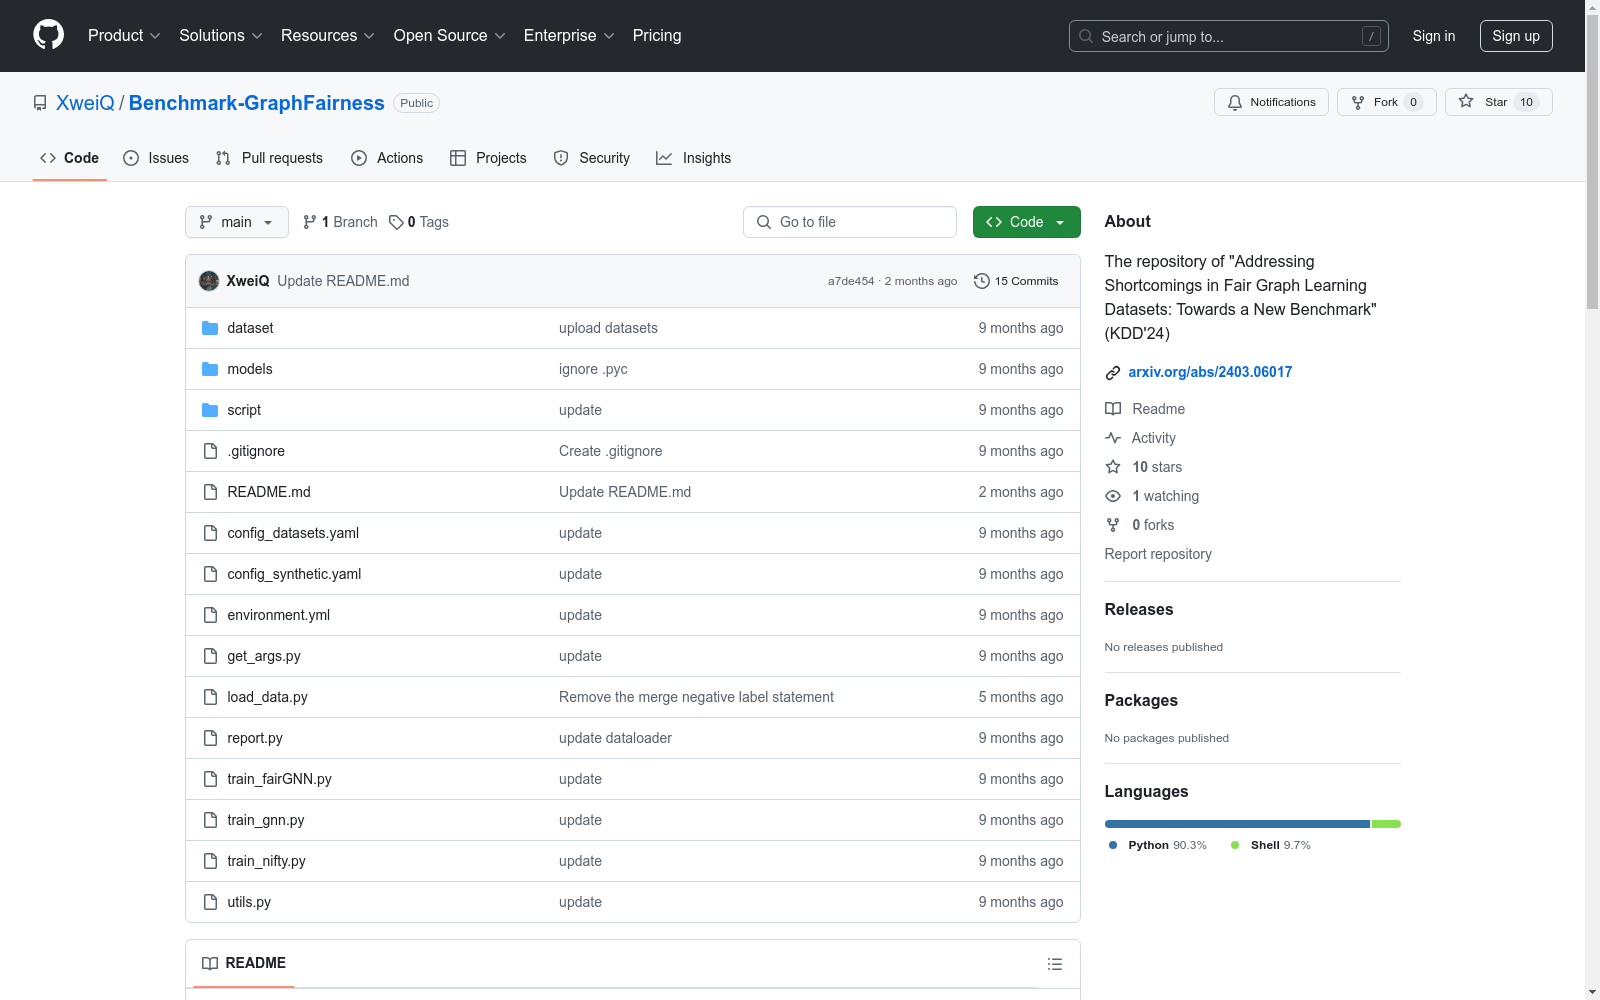Switch to the Security tab
1600x1000 pixels.
tap(592, 158)
